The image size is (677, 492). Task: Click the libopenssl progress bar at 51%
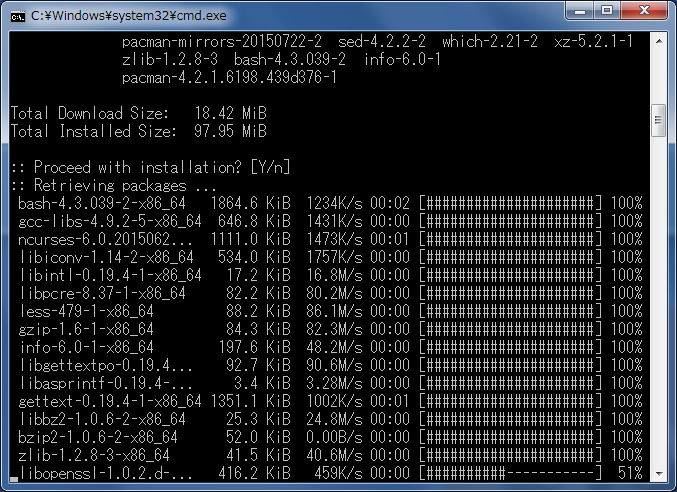click(x=510, y=473)
